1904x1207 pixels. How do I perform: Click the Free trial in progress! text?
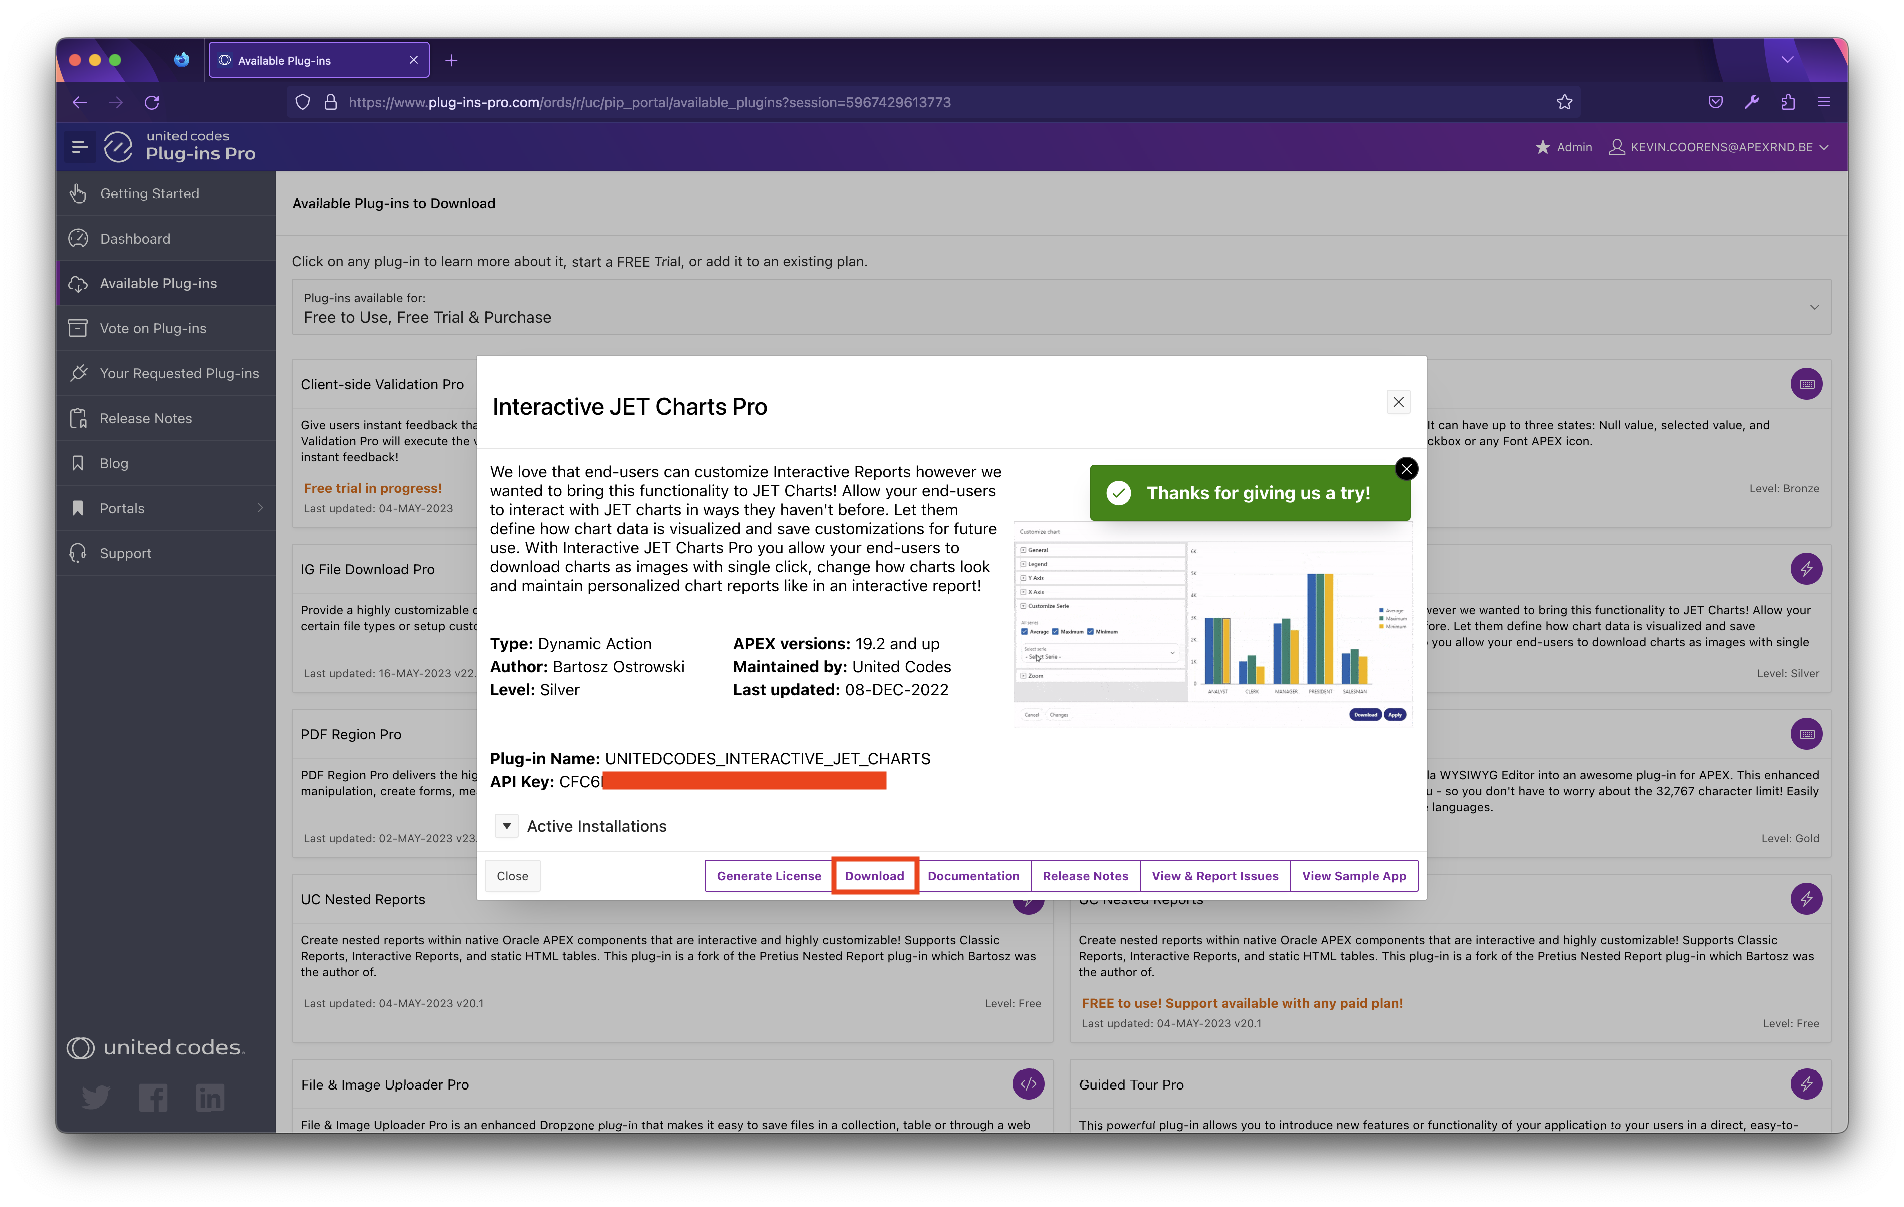(x=373, y=488)
